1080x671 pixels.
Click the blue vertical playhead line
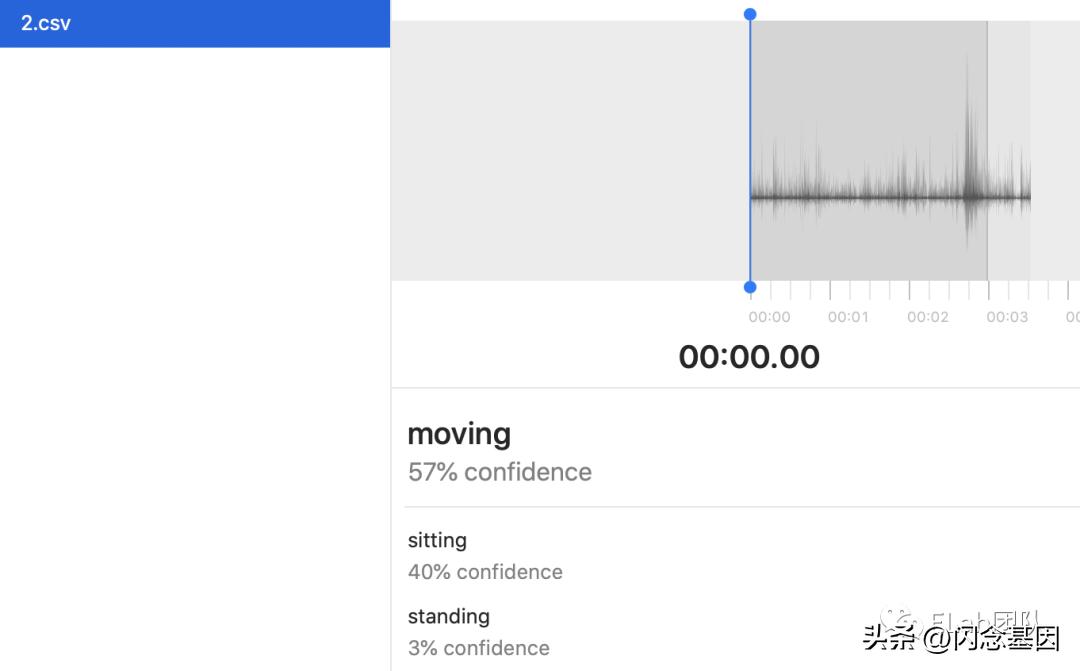[x=750, y=150]
